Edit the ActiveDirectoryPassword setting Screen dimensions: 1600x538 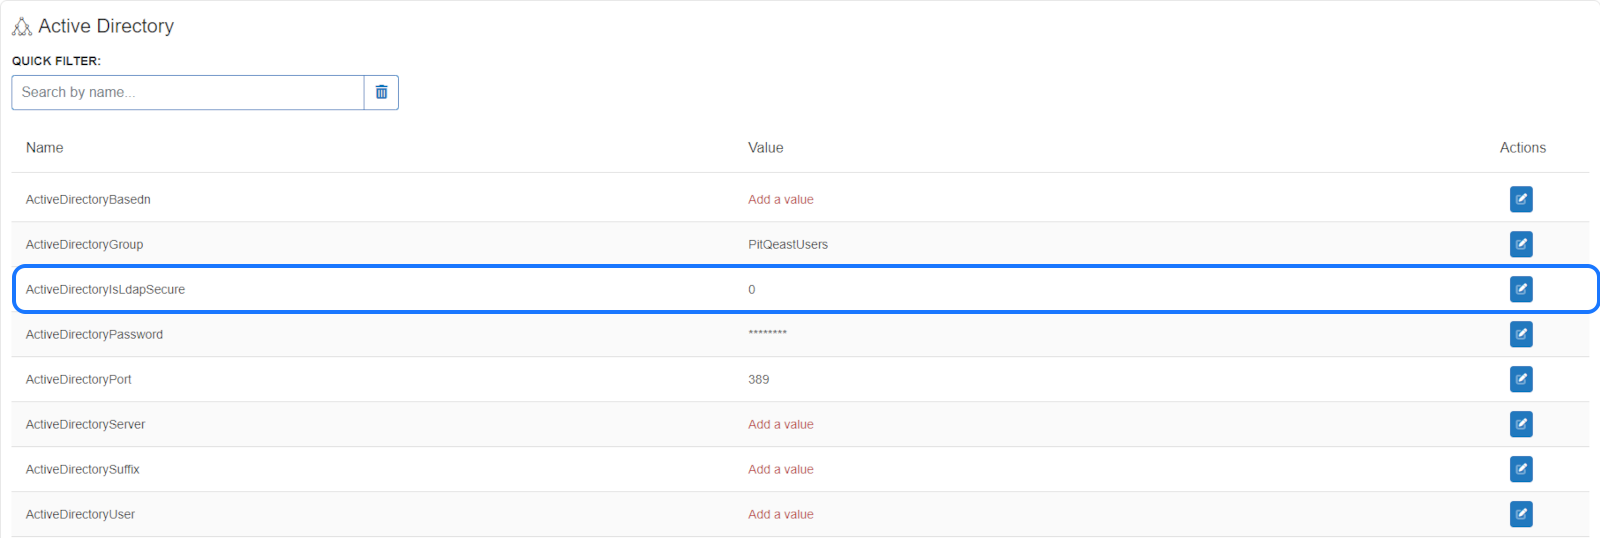click(x=1521, y=334)
